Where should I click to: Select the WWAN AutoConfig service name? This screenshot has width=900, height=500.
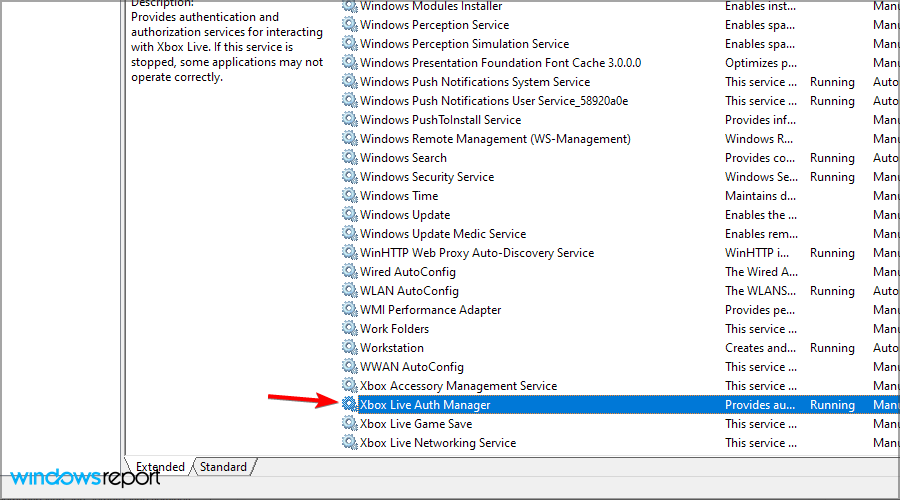pyautogui.click(x=412, y=366)
